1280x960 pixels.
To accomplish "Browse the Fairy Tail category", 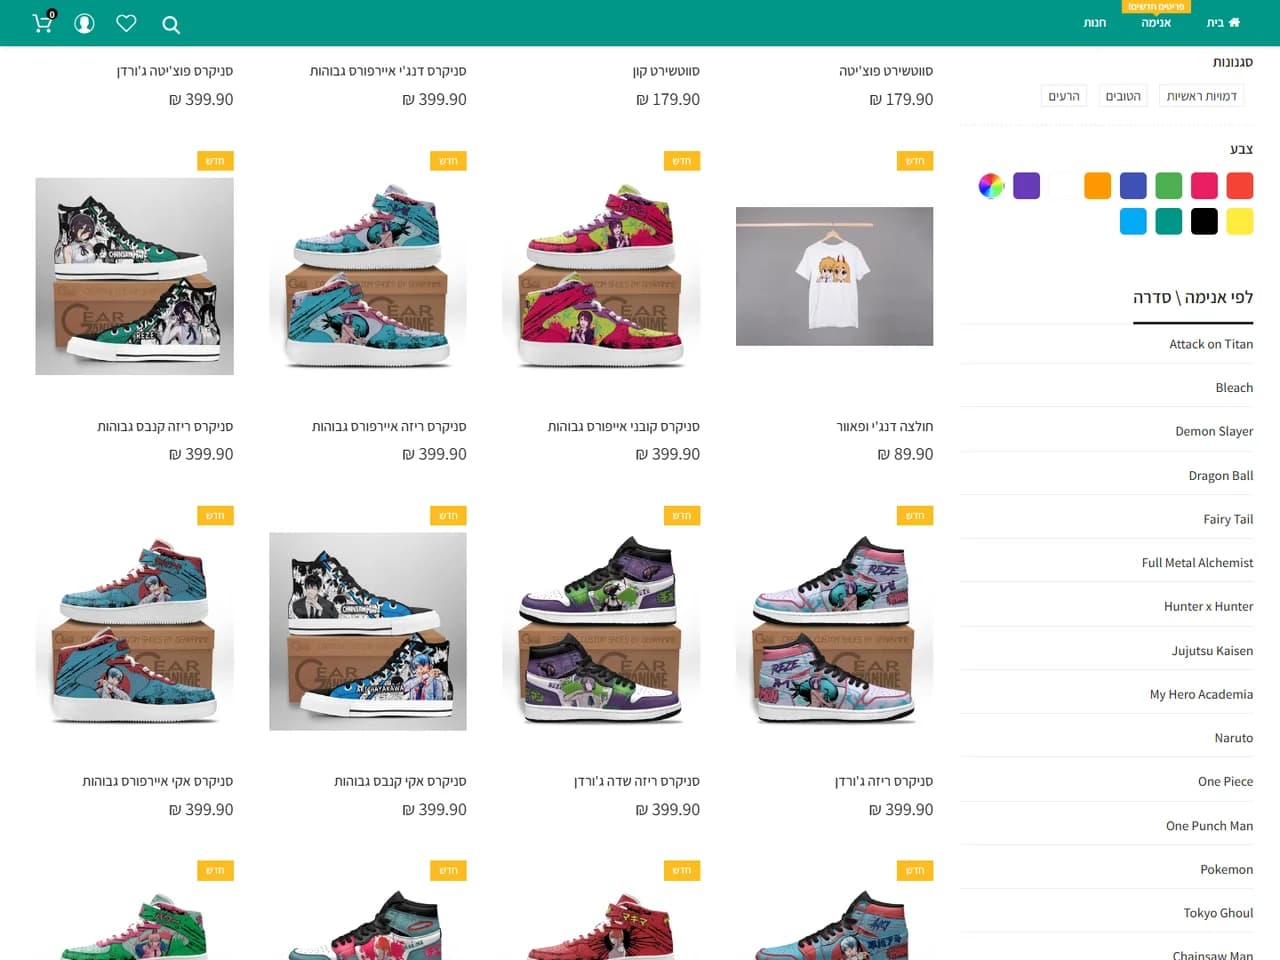I will pyautogui.click(x=1228, y=519).
